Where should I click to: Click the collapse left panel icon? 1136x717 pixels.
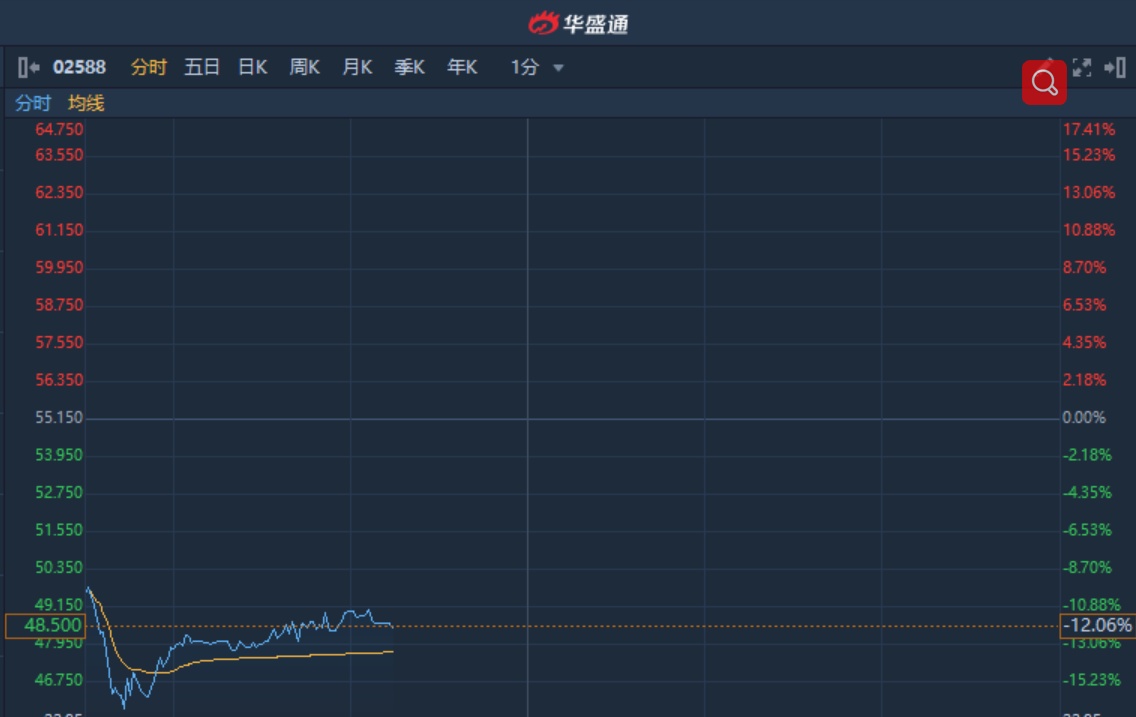tap(28, 68)
